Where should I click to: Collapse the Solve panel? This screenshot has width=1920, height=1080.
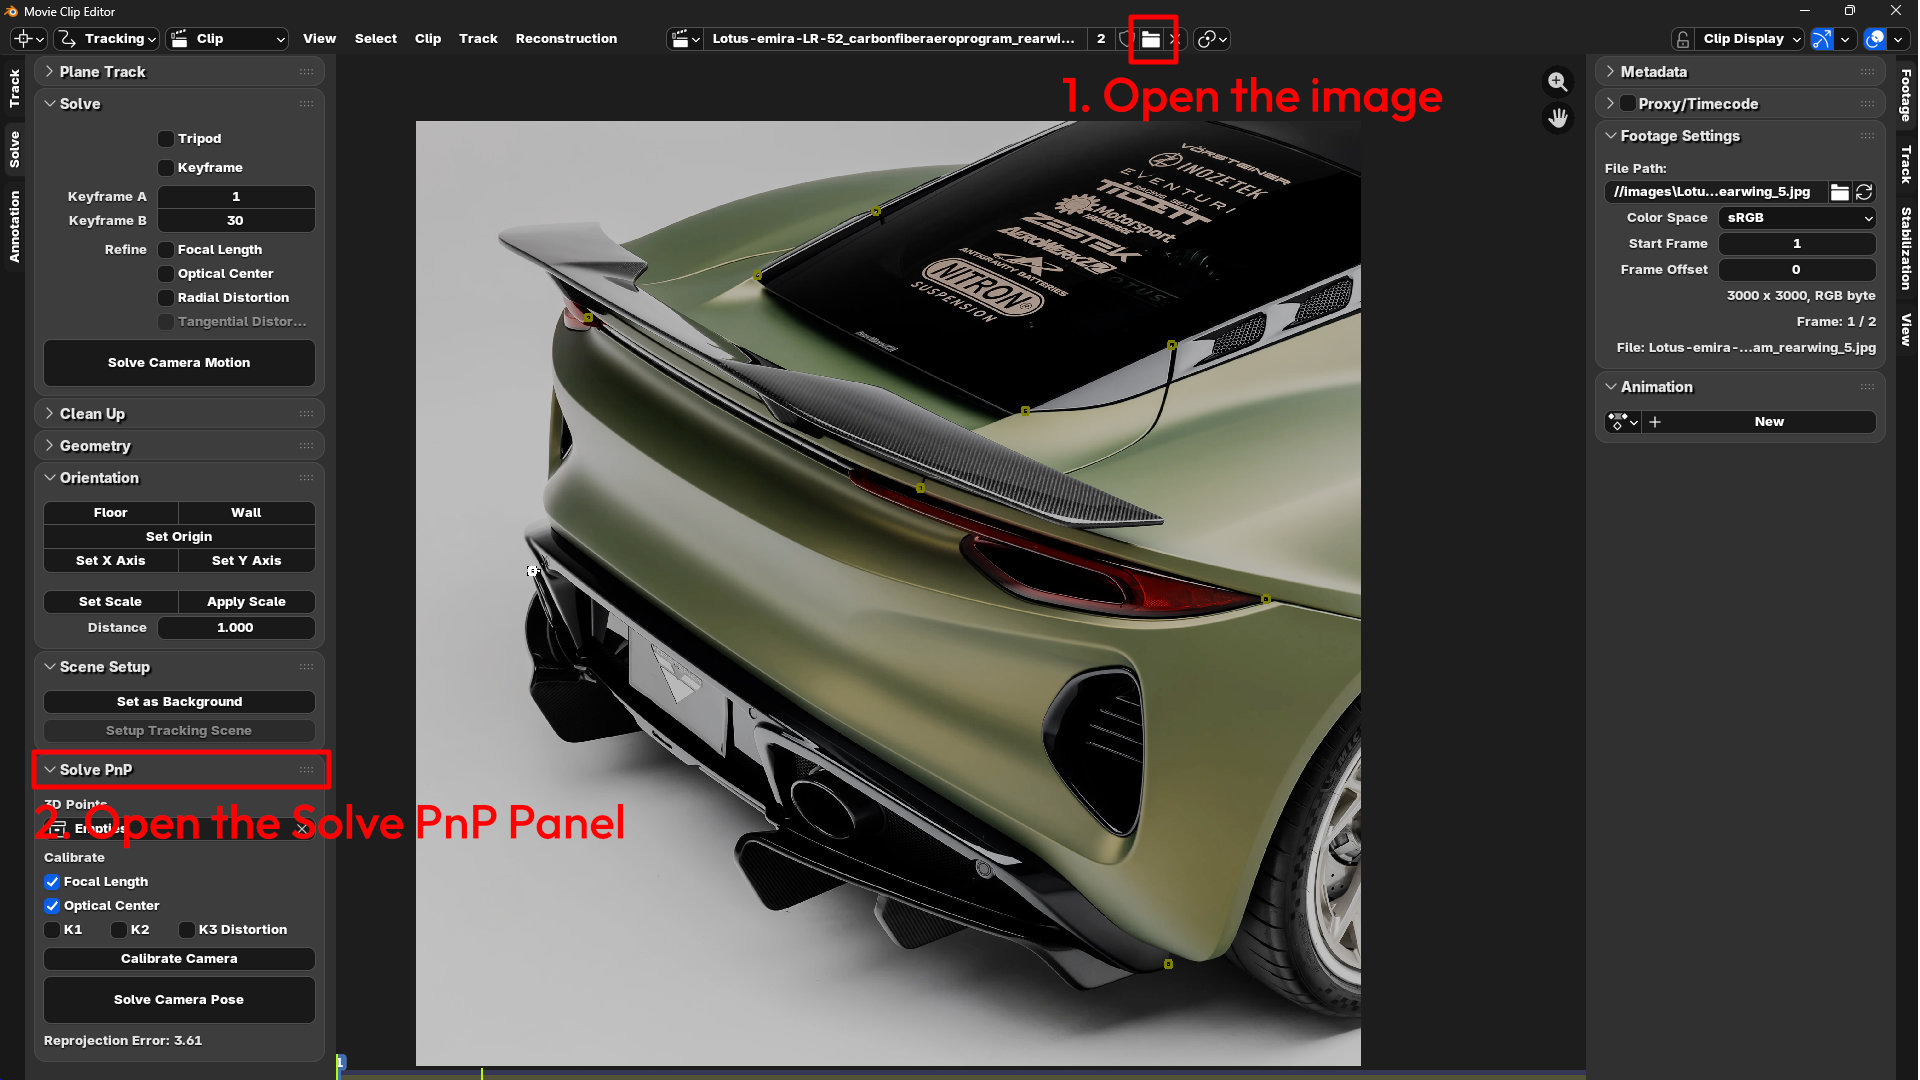coord(179,104)
